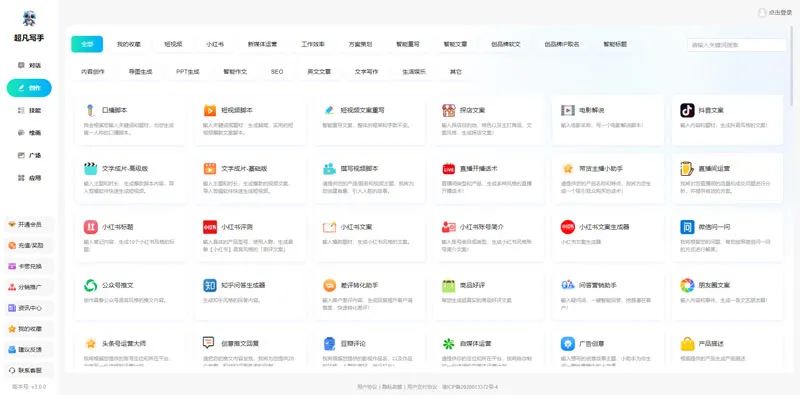The width and height of the screenshot is (800, 395).
Task: Click the green 公众号推文 icon
Action: [90, 285]
